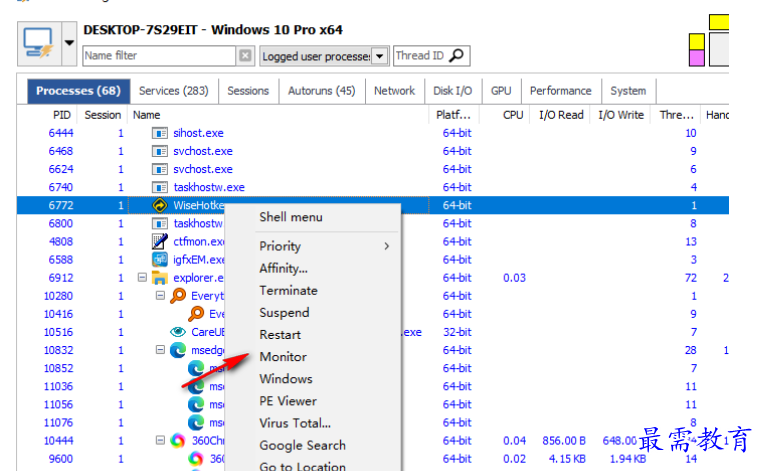Open the Performance tab
Image resolution: width=760 pixels, height=471 pixels.
point(560,91)
